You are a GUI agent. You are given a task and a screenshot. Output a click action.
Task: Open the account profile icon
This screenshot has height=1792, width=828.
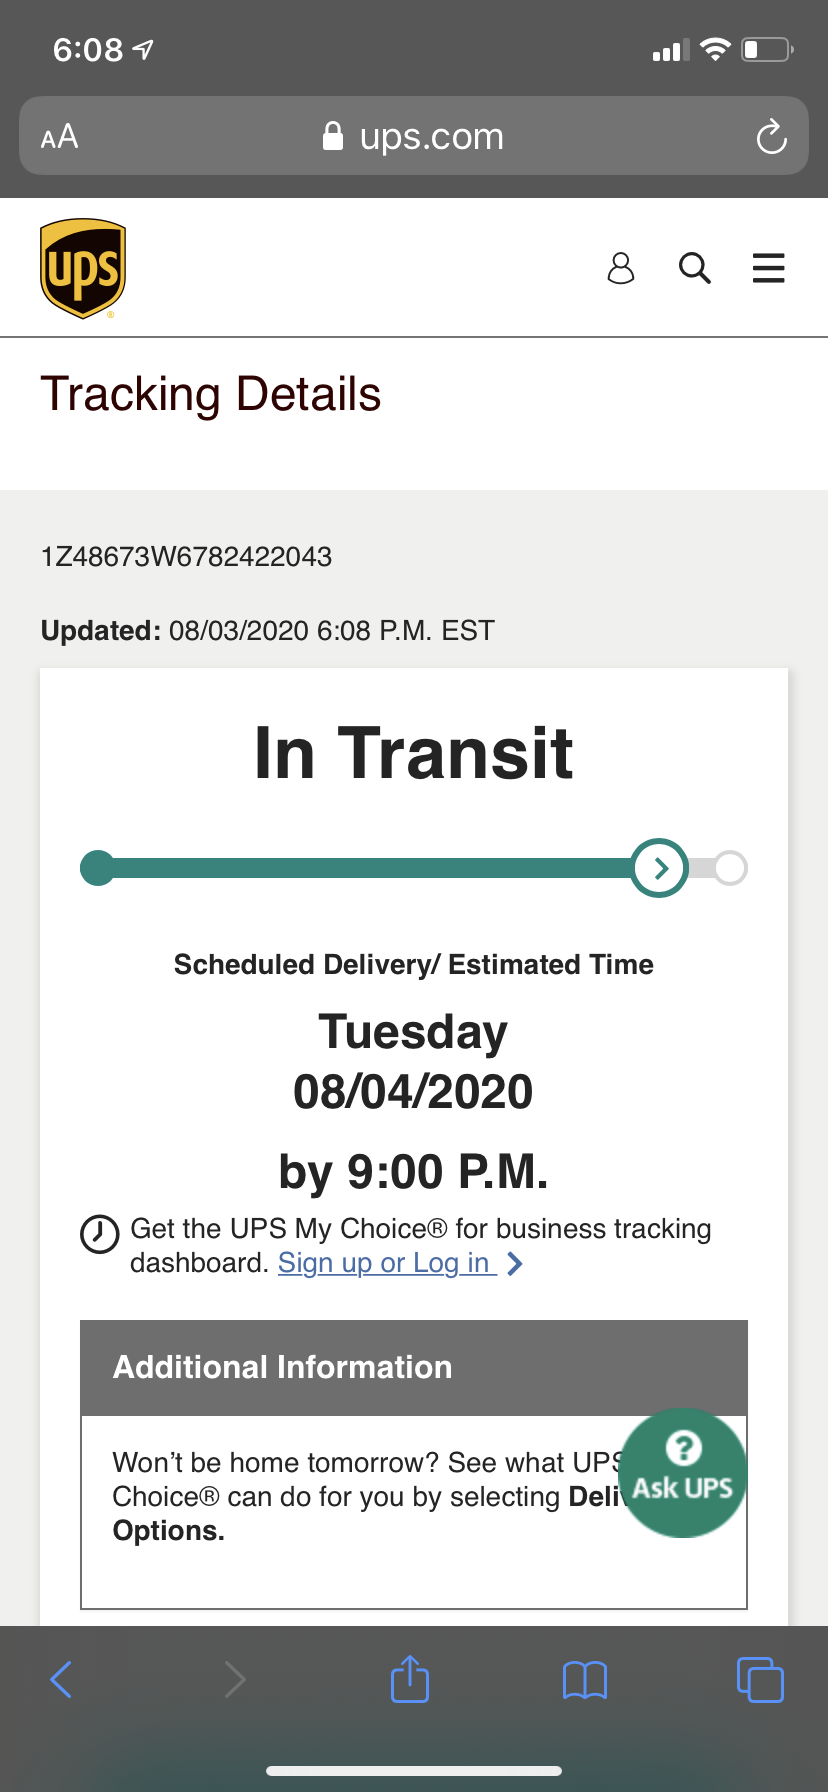621,268
